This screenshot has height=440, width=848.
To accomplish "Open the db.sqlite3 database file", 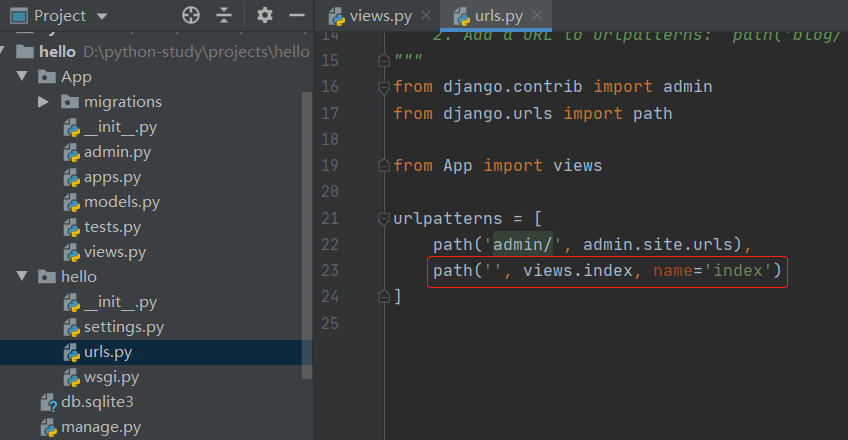I will 96,402.
